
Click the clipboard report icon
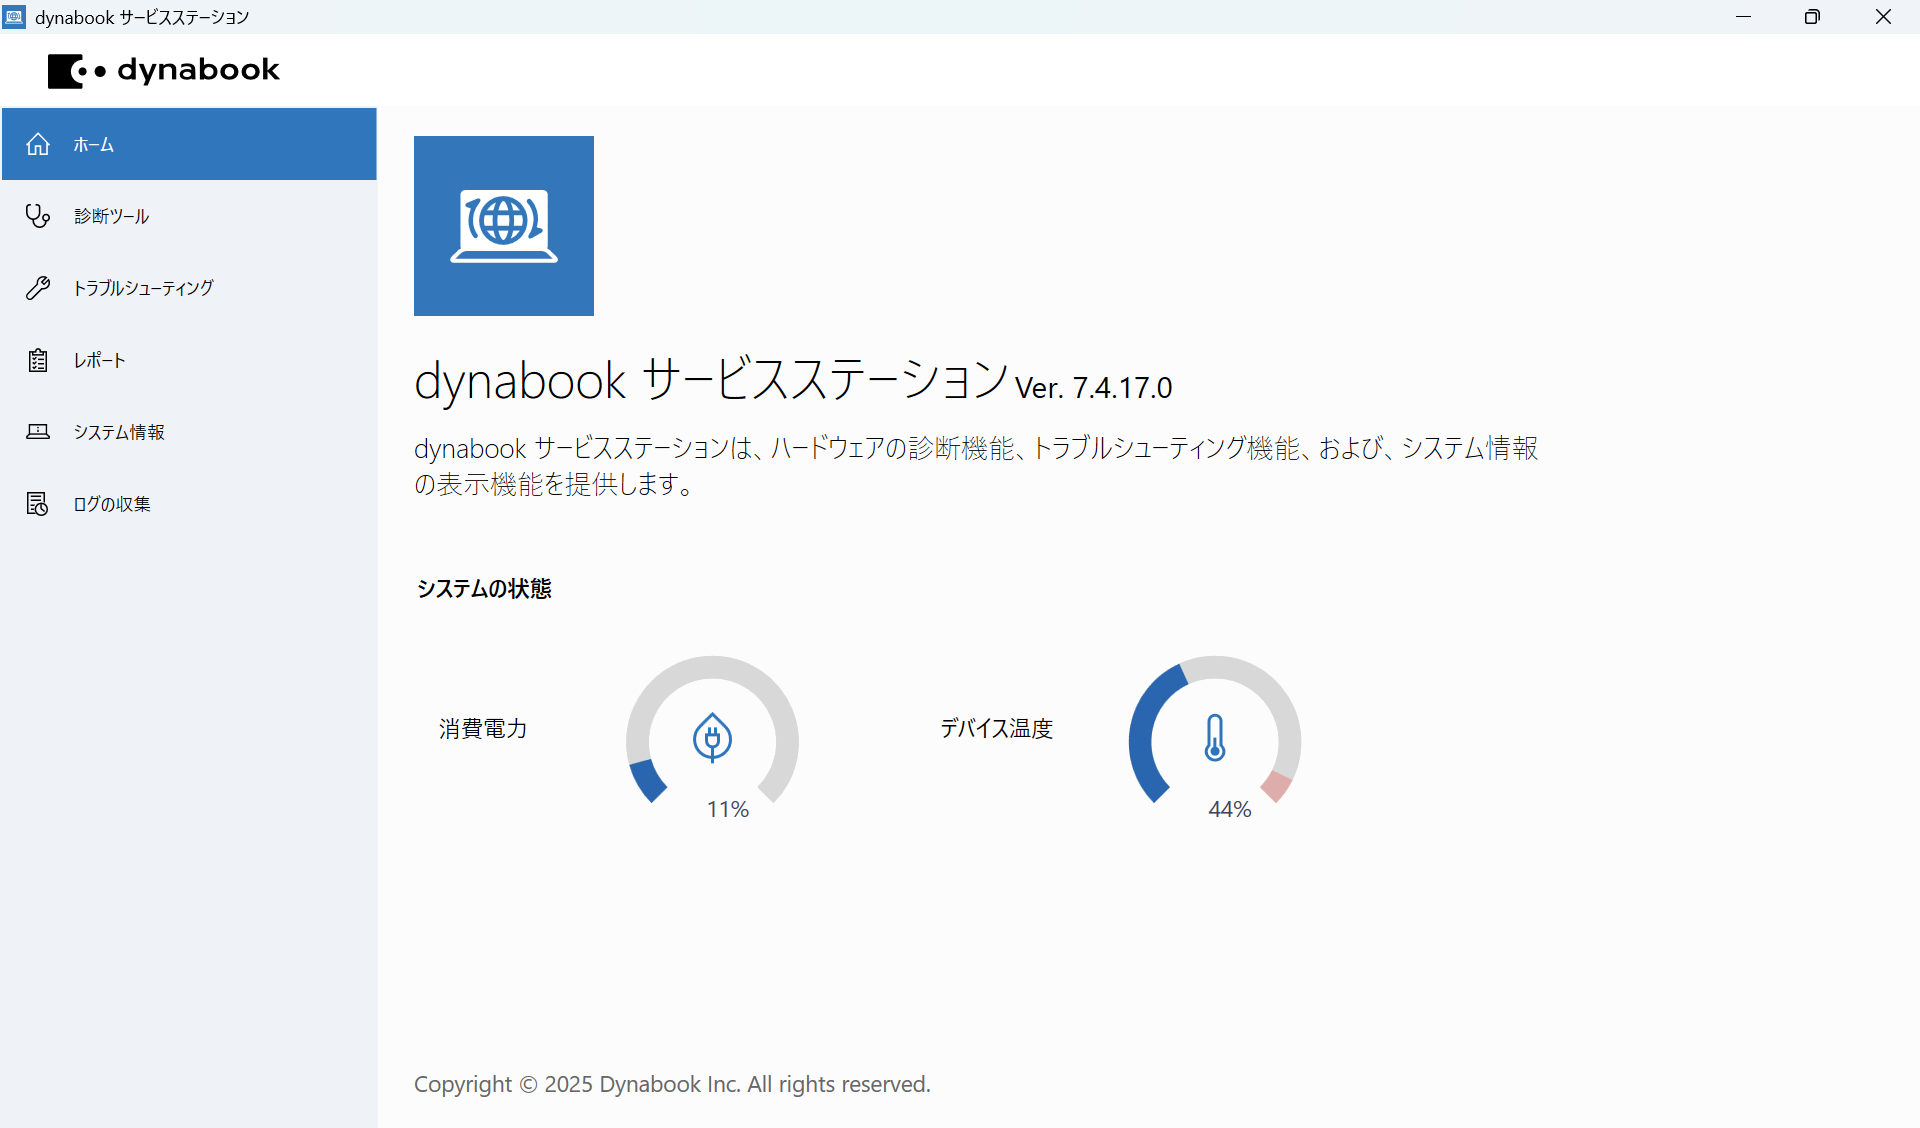(x=38, y=360)
